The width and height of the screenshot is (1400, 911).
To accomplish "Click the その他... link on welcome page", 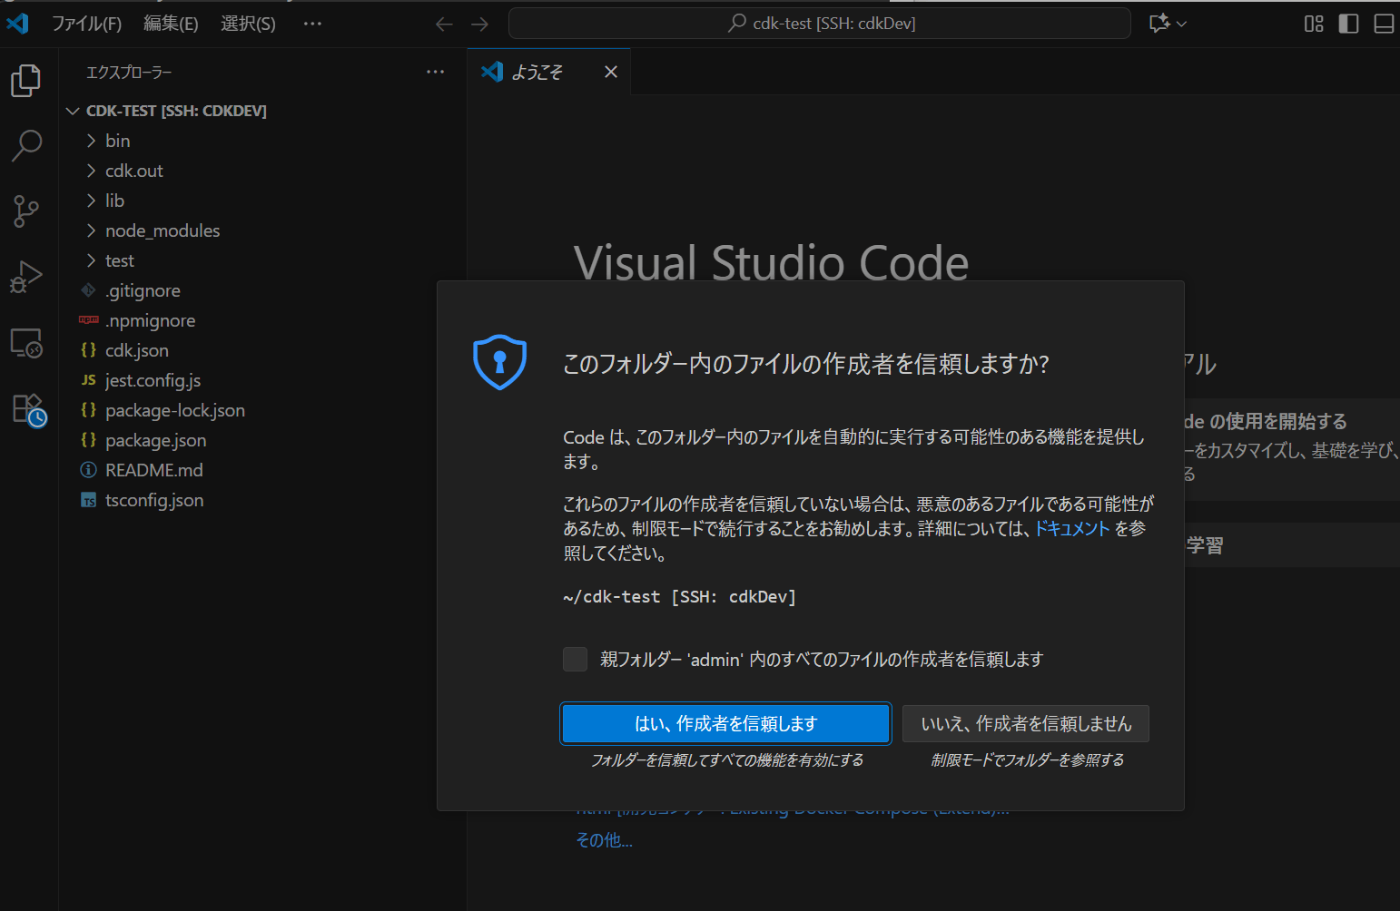I will [x=604, y=840].
